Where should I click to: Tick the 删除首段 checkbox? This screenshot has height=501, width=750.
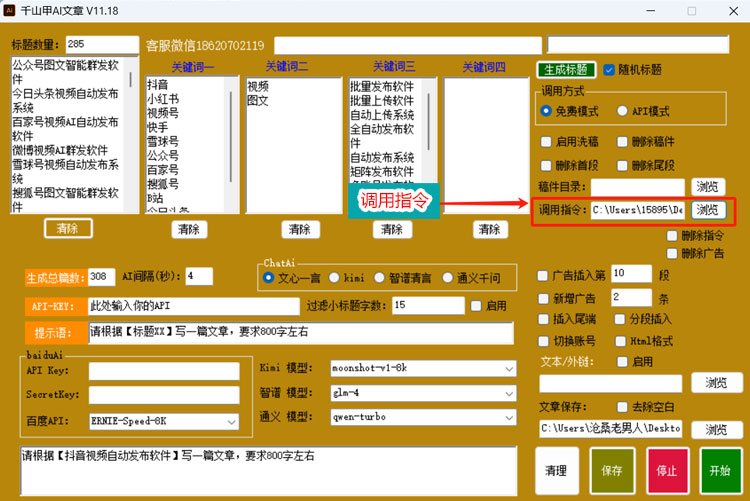point(546,166)
